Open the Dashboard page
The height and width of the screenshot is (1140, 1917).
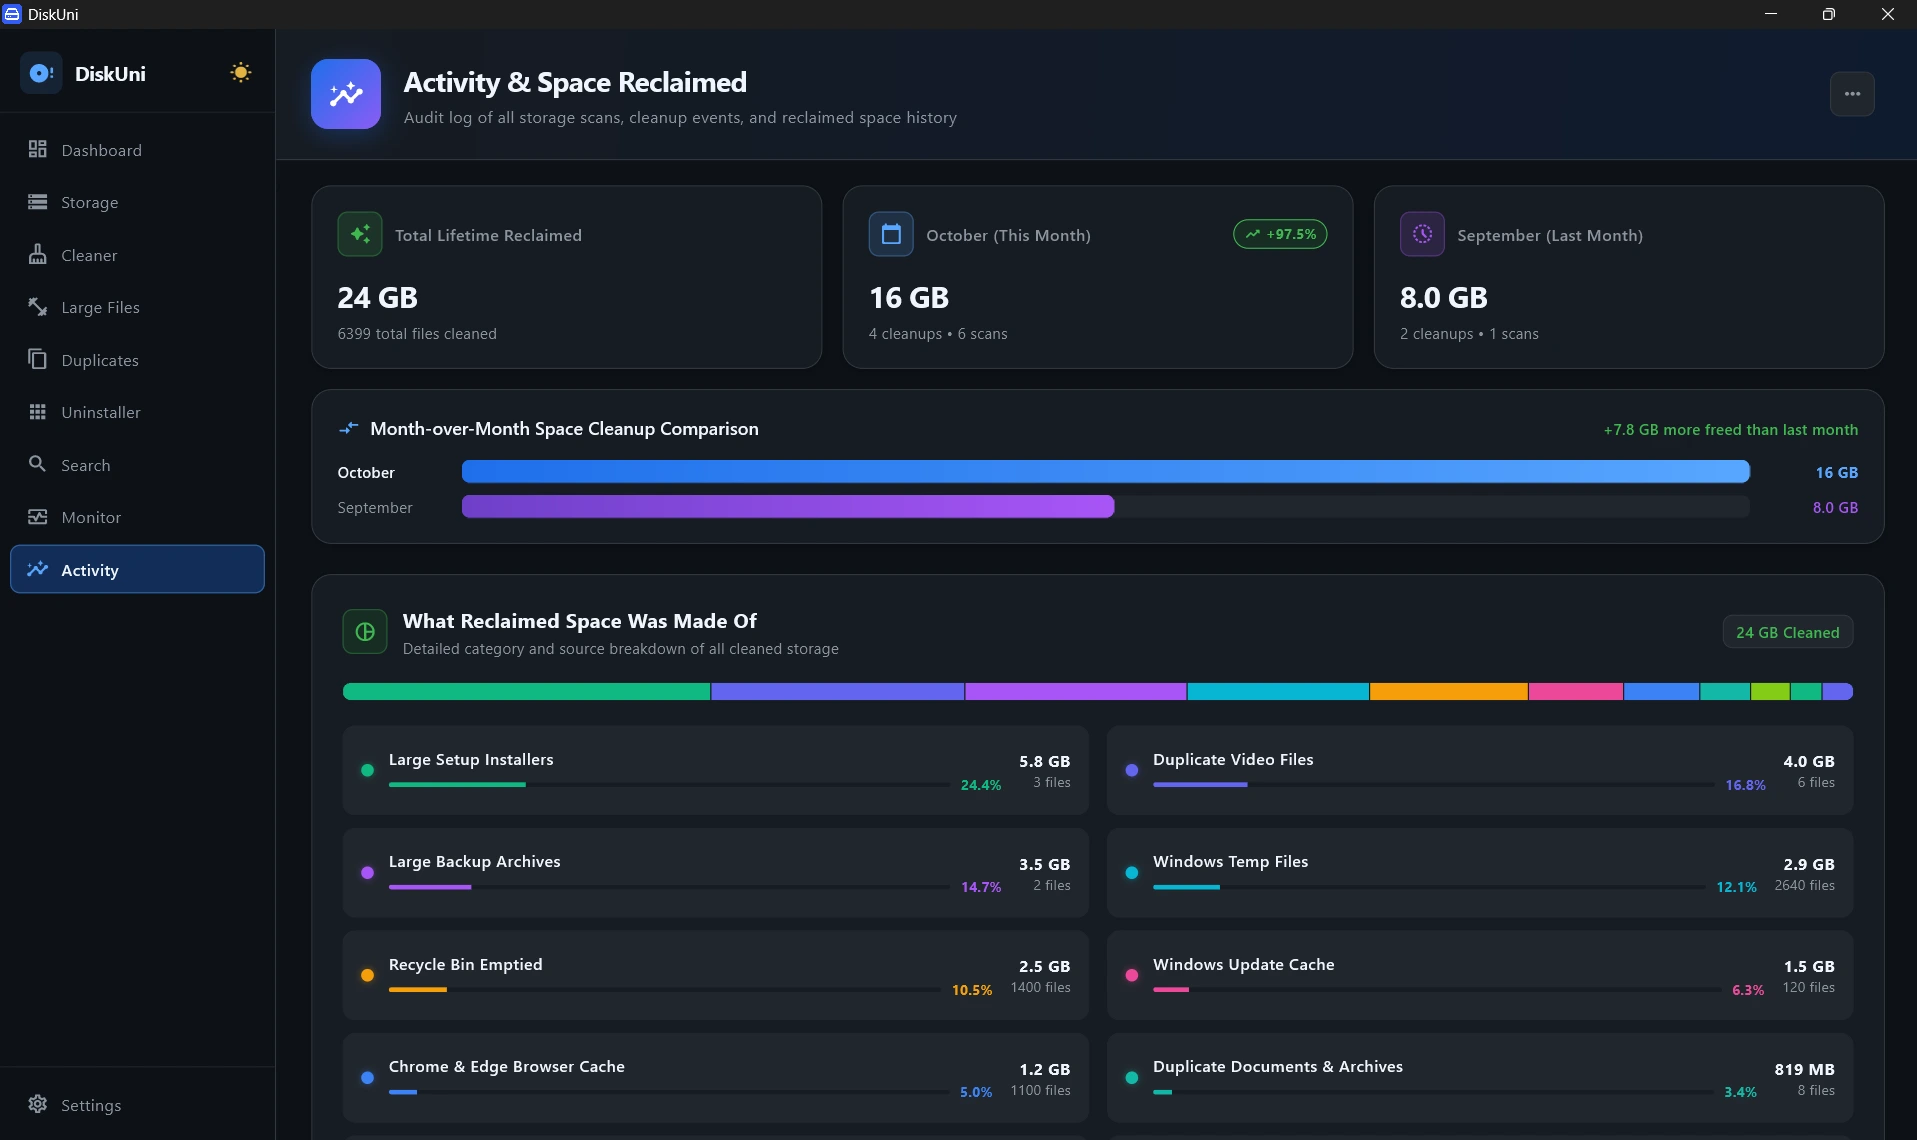137,150
